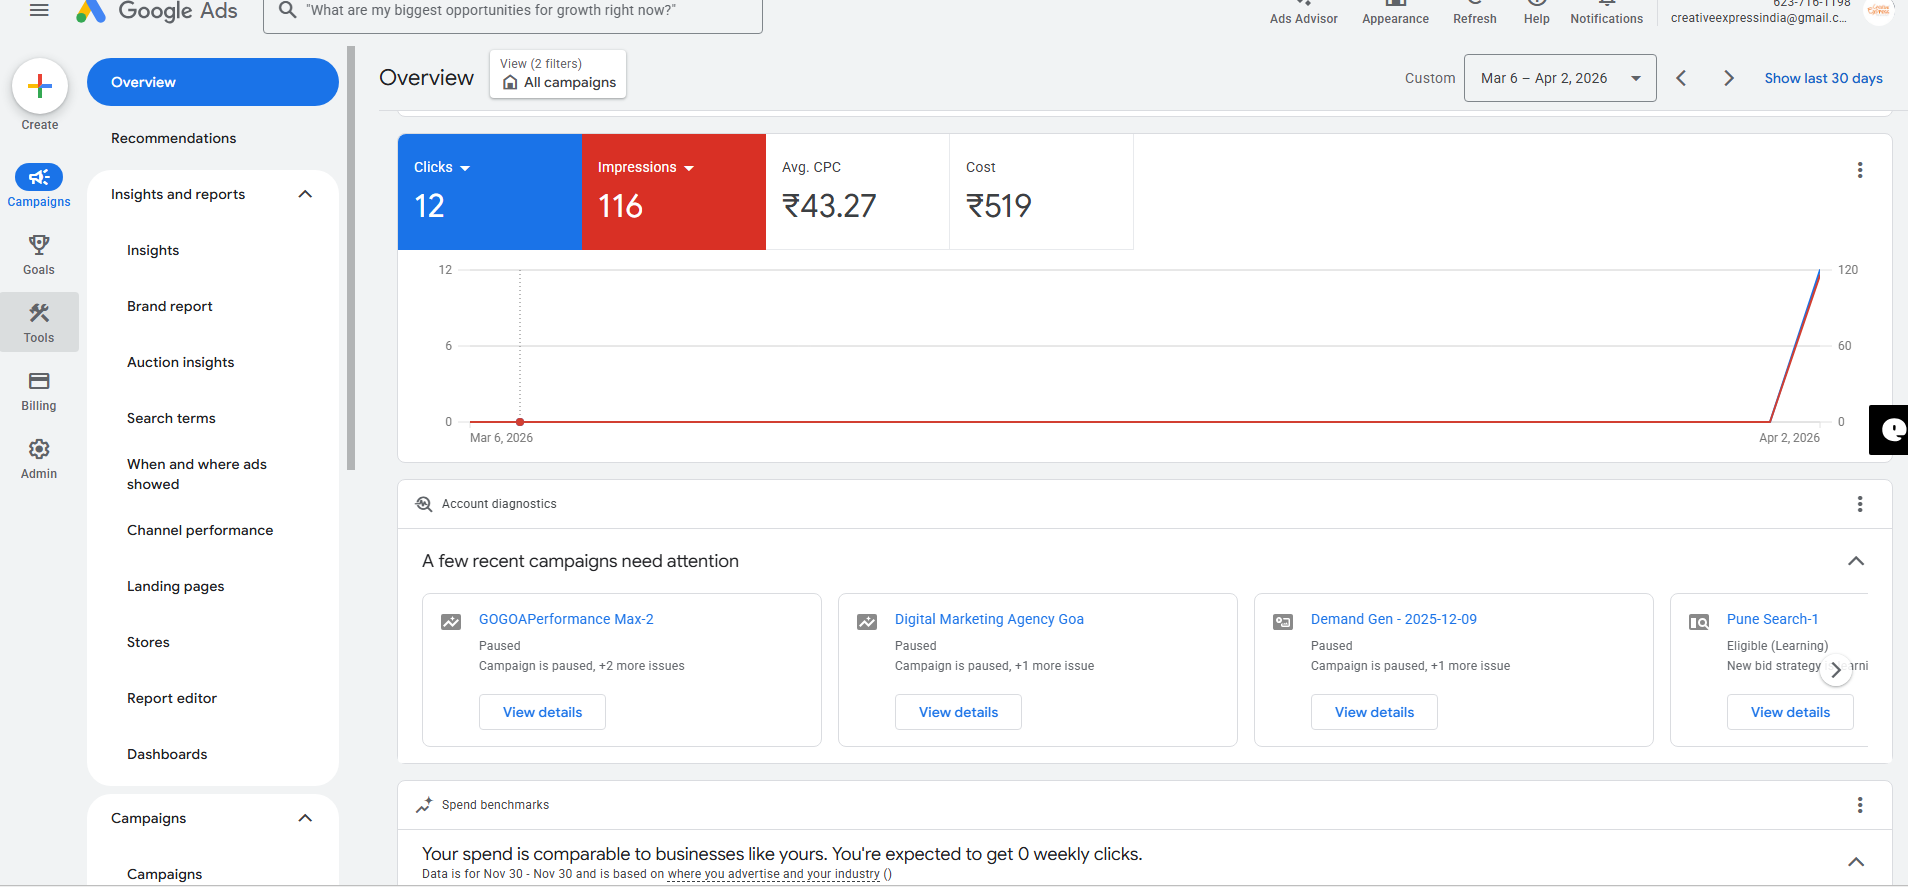Open Channel performance

pyautogui.click(x=200, y=530)
